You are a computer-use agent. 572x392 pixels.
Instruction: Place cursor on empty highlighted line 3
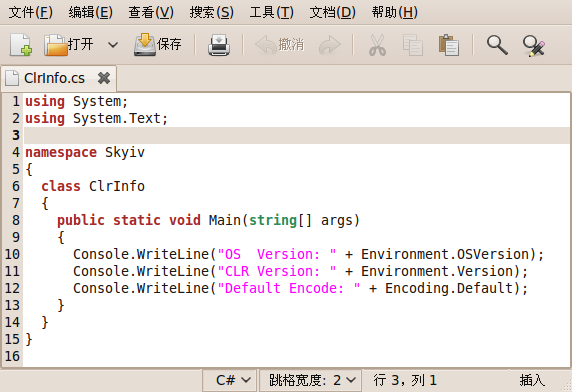[x=297, y=135]
